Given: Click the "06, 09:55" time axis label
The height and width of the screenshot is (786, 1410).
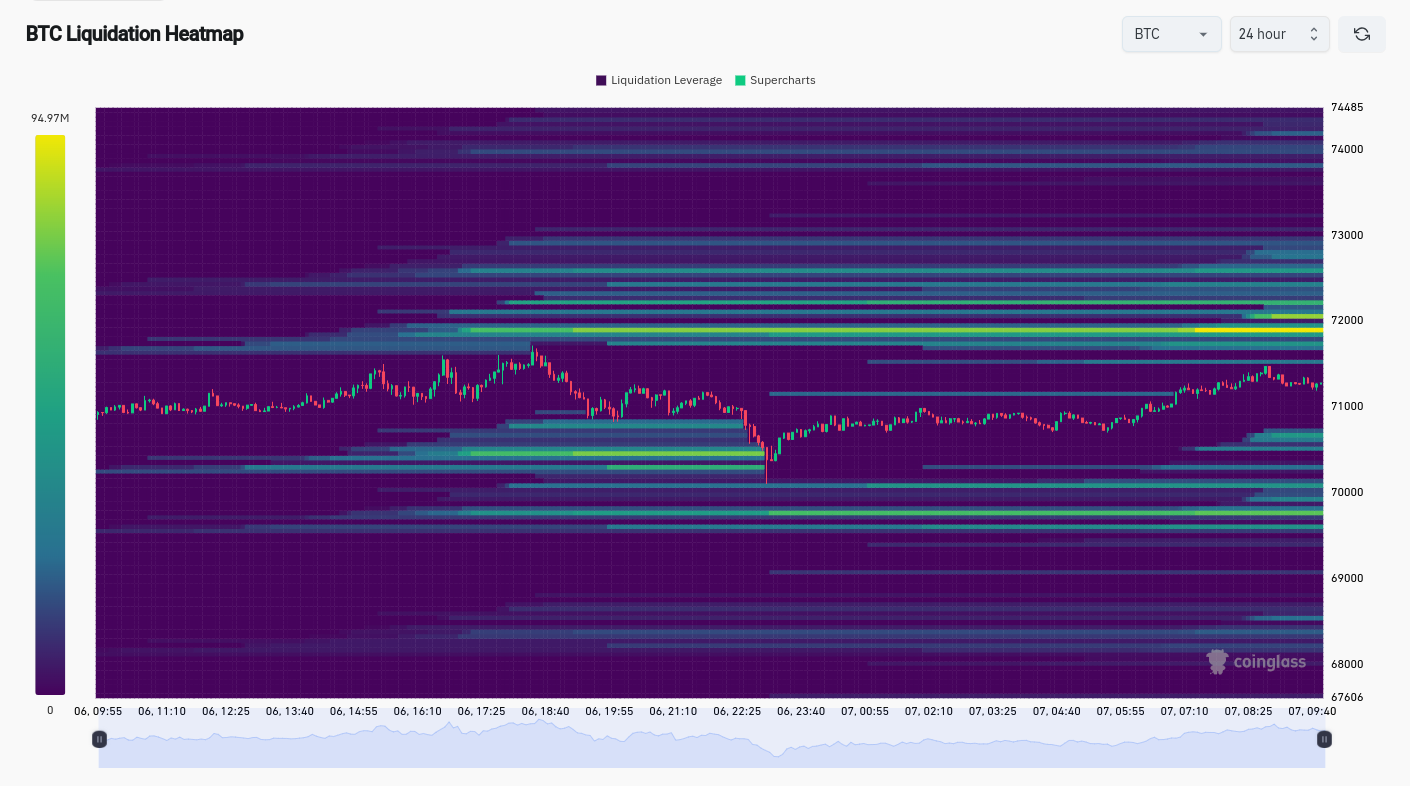Looking at the screenshot, I should pos(98,711).
